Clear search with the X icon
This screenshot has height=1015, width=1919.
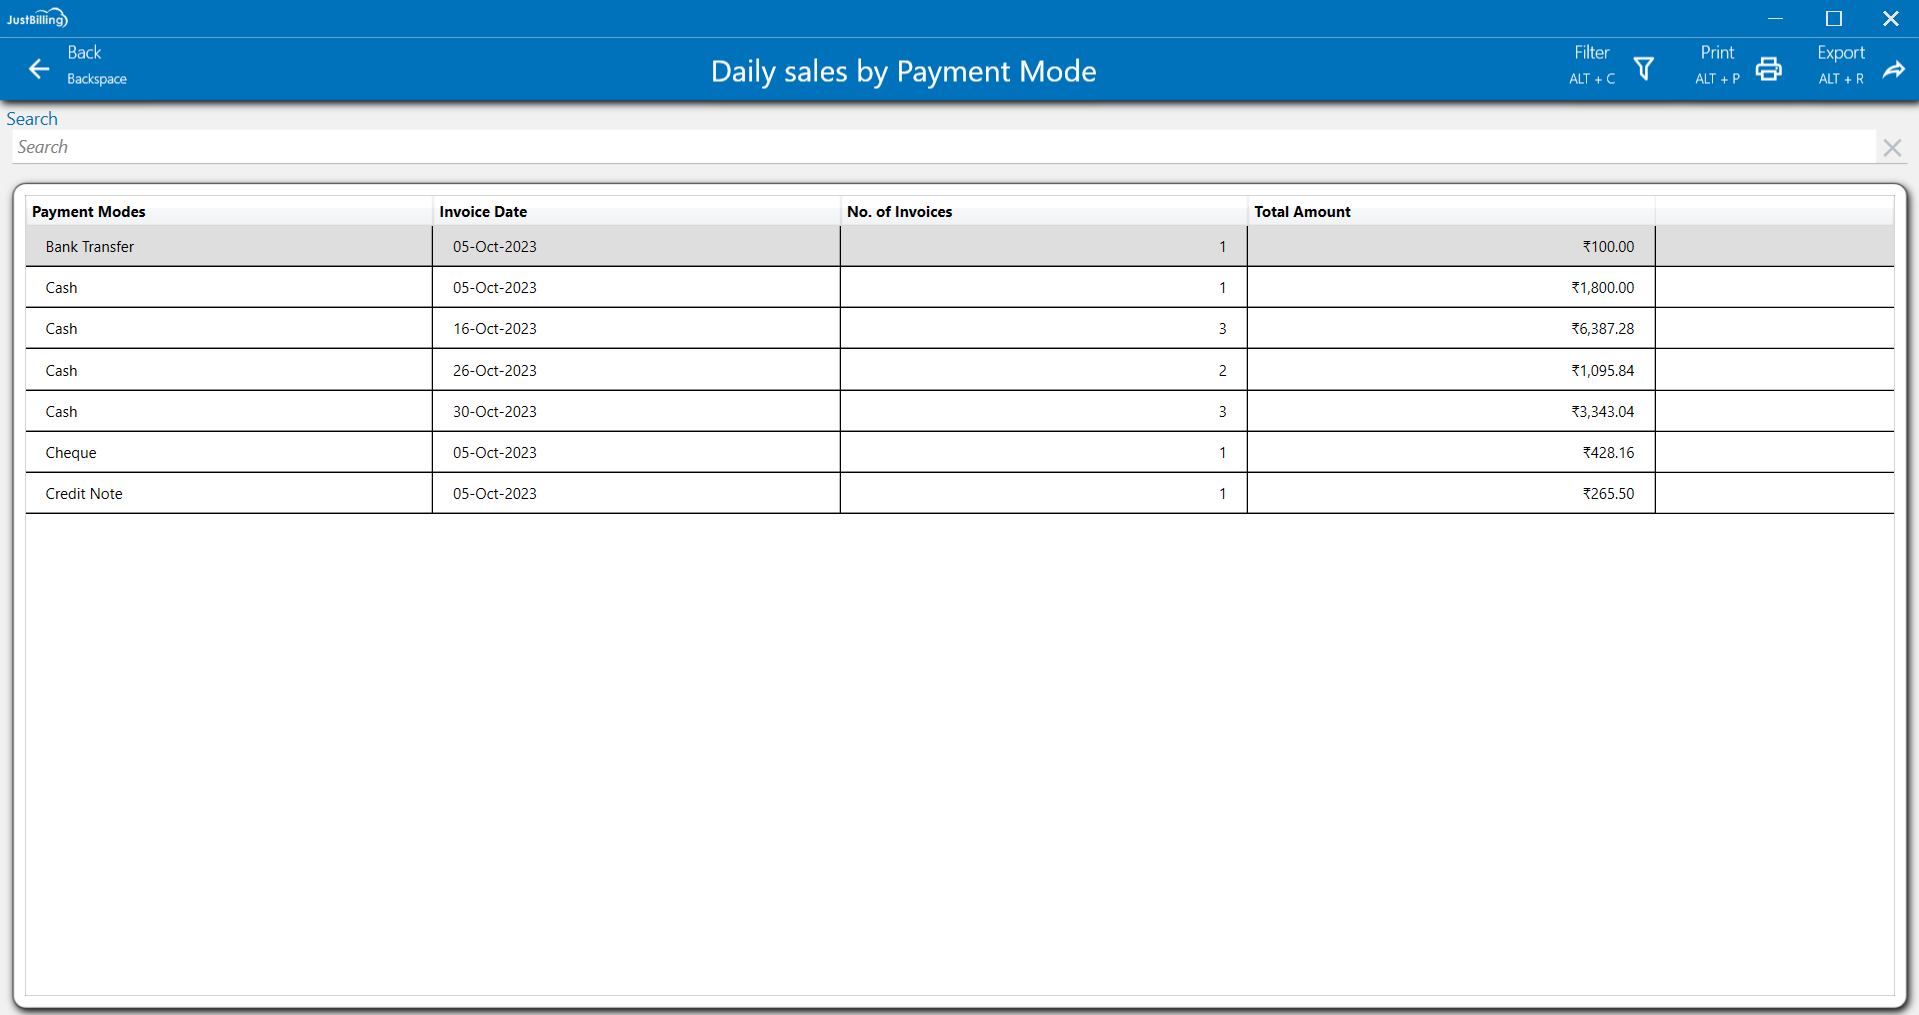pyautogui.click(x=1891, y=148)
